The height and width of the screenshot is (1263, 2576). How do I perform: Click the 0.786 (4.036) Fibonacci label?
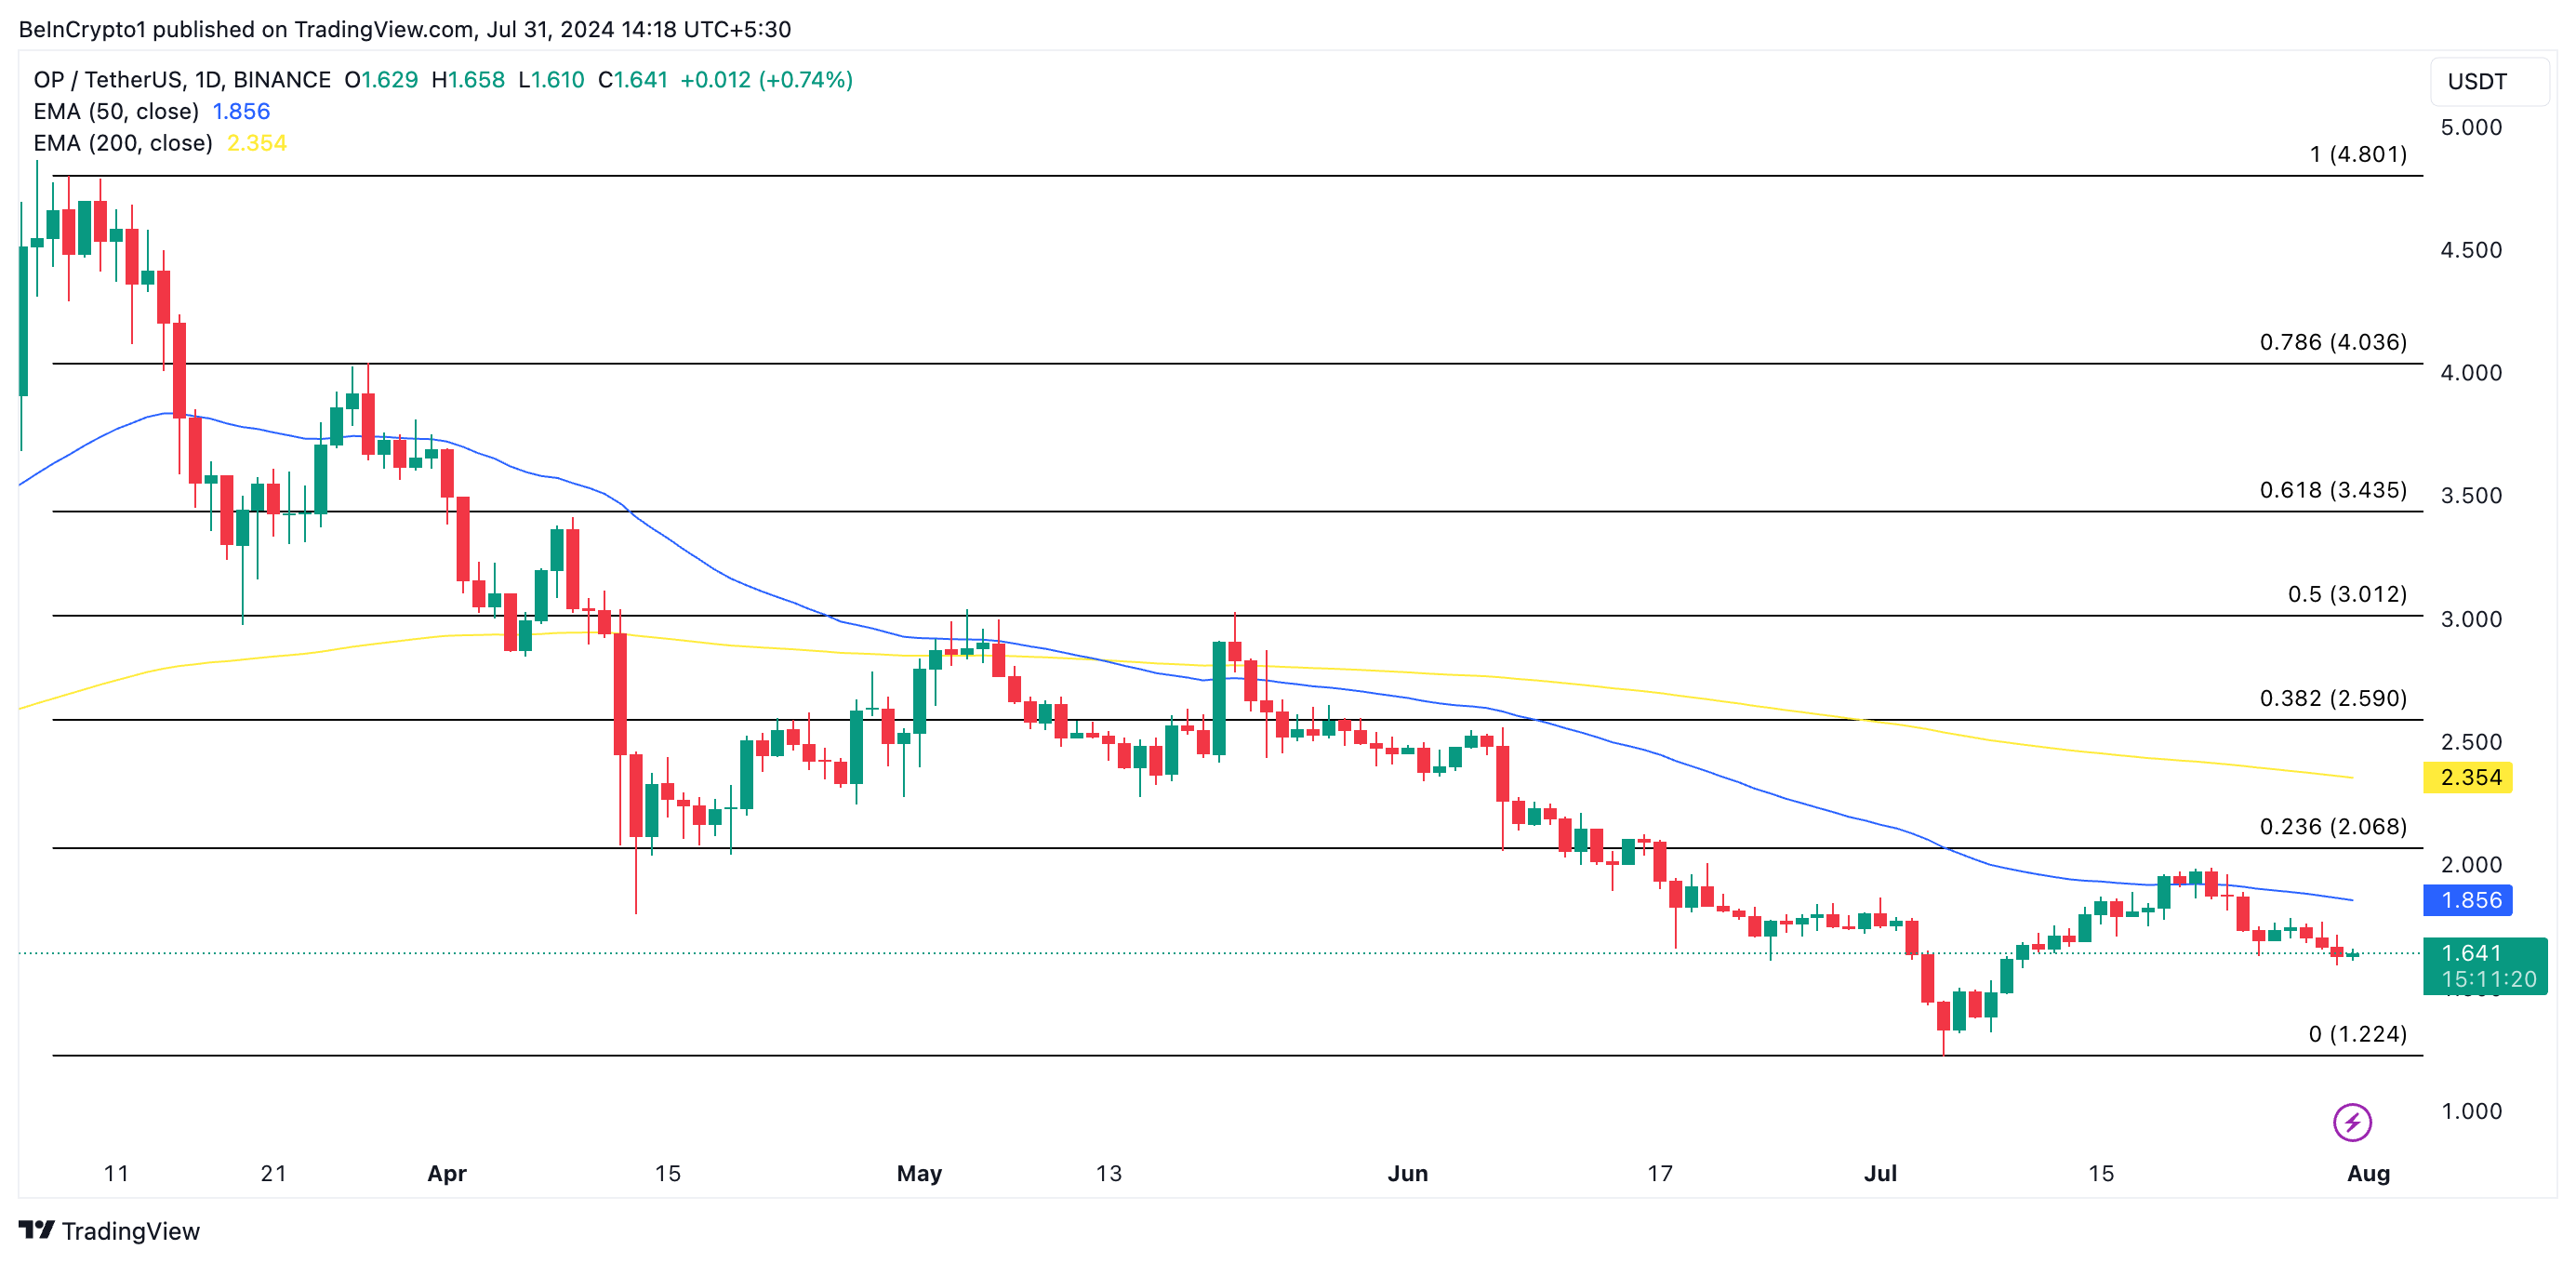pyautogui.click(x=2332, y=342)
